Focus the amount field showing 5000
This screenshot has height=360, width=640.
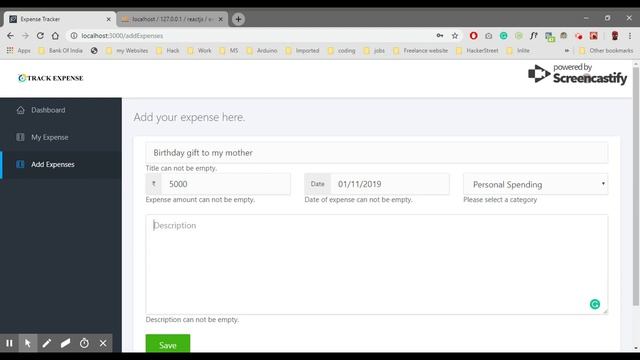226,184
